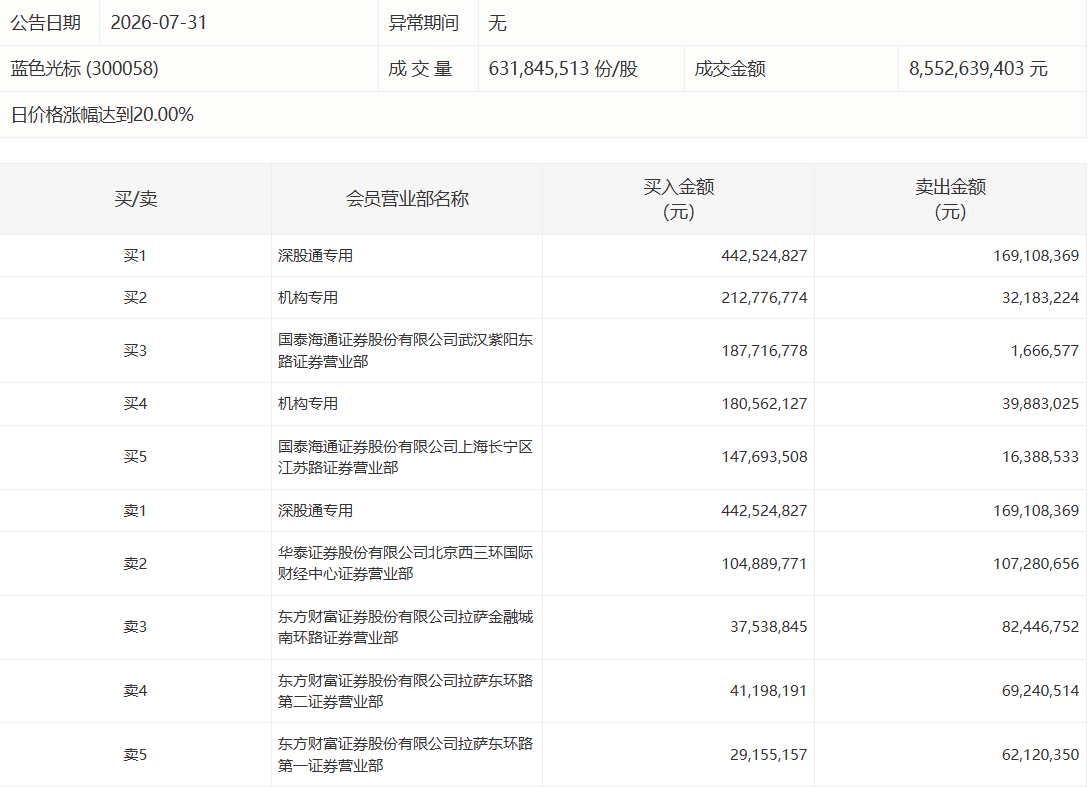Screen dimensions: 1090x787
Task: Select sell amount 16,388,533
Action: tap(1040, 457)
